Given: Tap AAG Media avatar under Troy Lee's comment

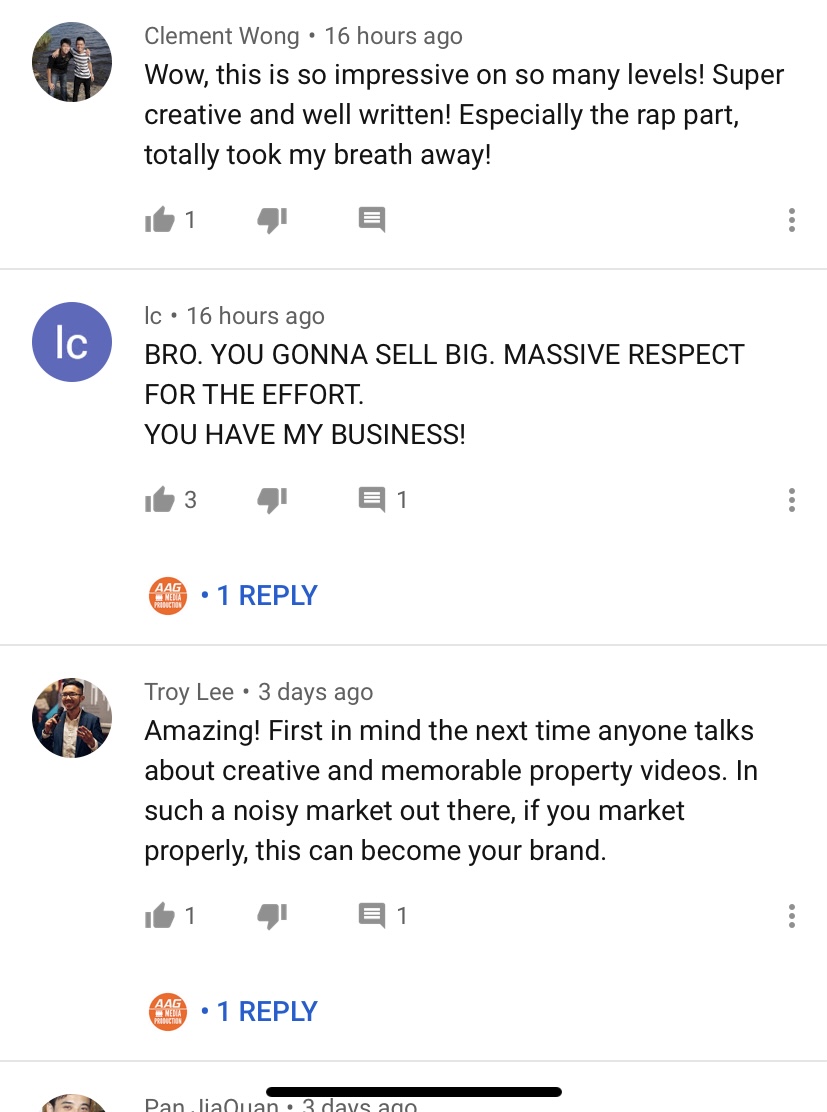Looking at the screenshot, I should [x=168, y=1011].
